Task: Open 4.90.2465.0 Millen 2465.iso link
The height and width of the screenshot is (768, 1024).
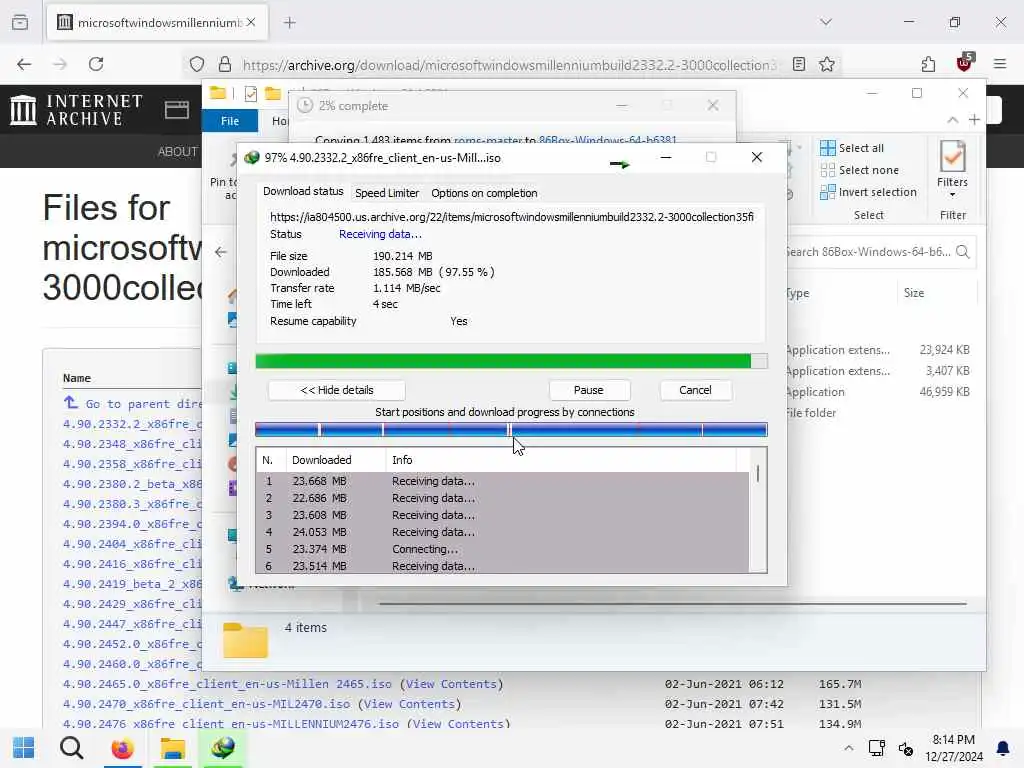Action: pyautogui.click(x=227, y=684)
